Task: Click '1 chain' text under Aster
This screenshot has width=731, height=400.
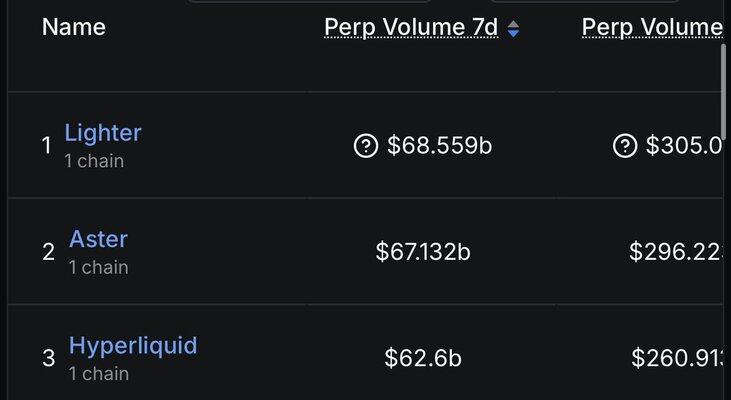Action: point(98,267)
